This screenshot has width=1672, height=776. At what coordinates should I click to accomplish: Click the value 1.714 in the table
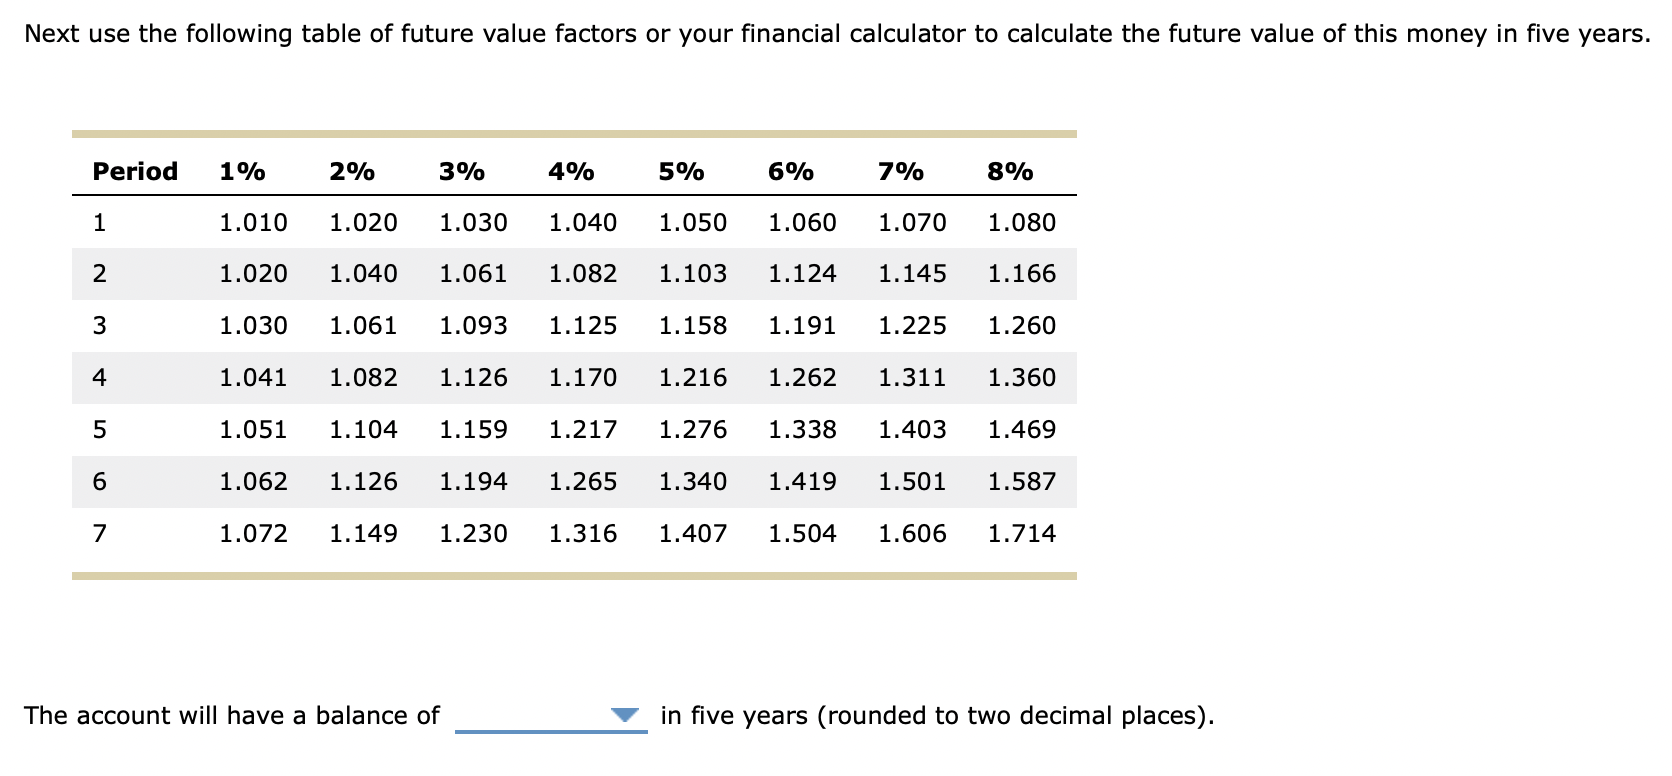coord(1021,533)
